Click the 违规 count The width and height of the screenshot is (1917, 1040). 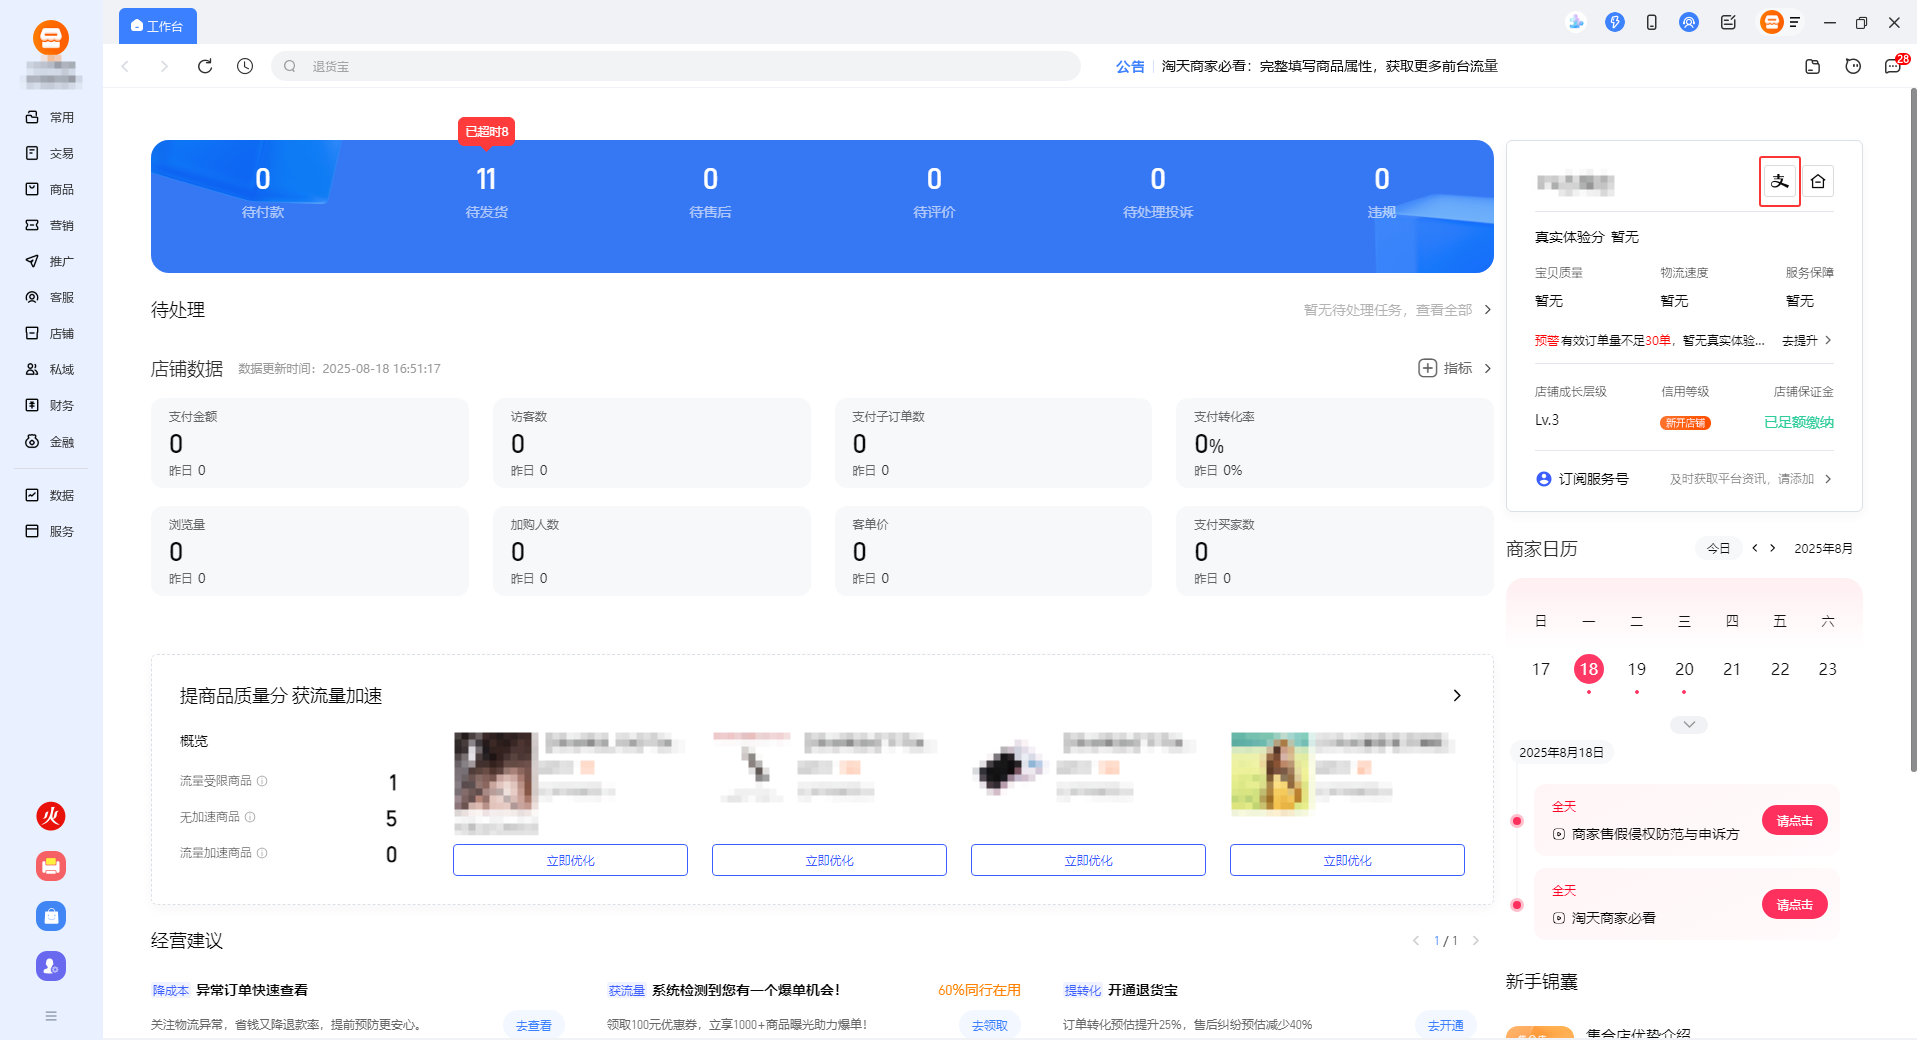click(x=1382, y=179)
